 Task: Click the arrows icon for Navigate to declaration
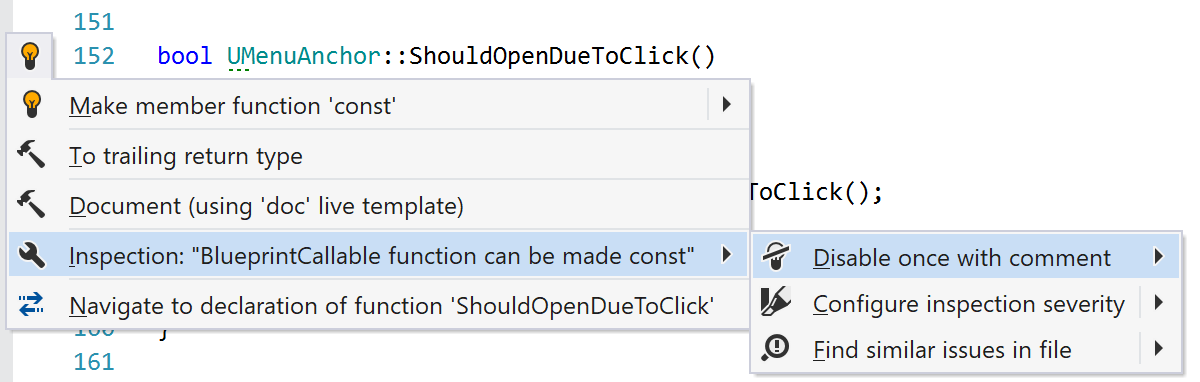pos(32,304)
